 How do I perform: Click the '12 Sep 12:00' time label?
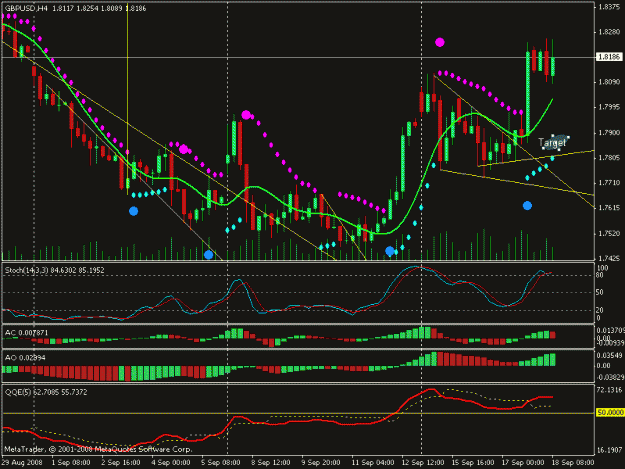pos(423,463)
